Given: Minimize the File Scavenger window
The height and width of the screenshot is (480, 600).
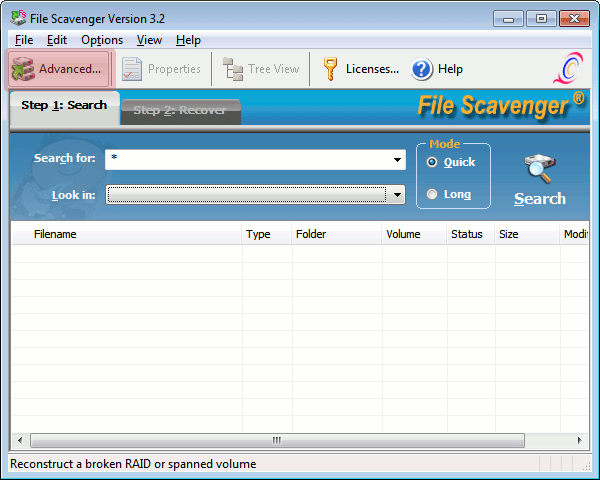Looking at the screenshot, I should [x=508, y=19].
